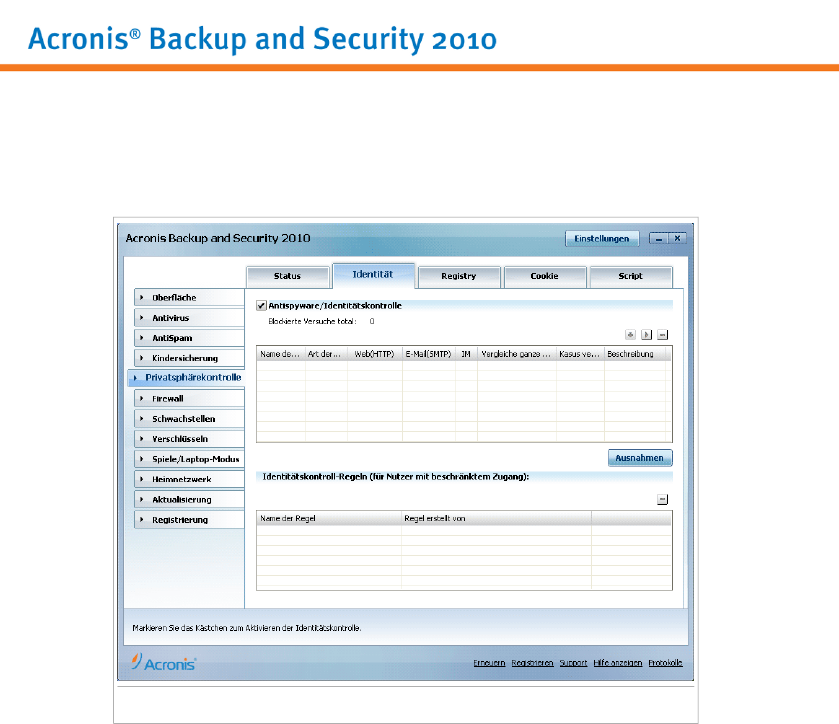The image size is (839, 724).
Task: Click the Support link
Action: 573,663
